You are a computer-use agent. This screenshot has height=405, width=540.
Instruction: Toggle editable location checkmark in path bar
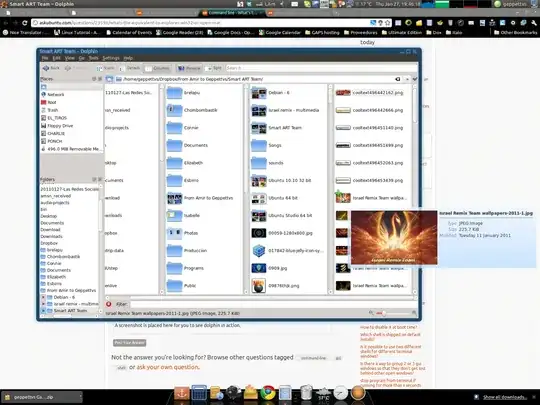click(x=415, y=79)
